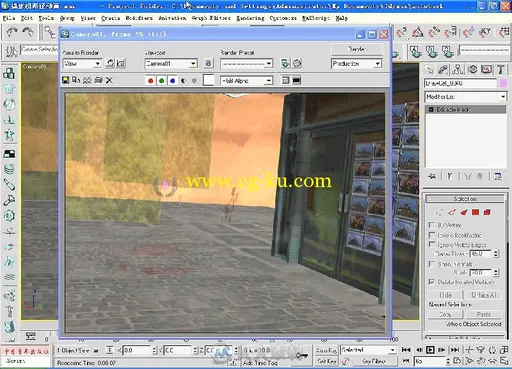The height and width of the screenshot is (369, 512).
Task: Click the Unhide All button
Action: tap(483, 295)
